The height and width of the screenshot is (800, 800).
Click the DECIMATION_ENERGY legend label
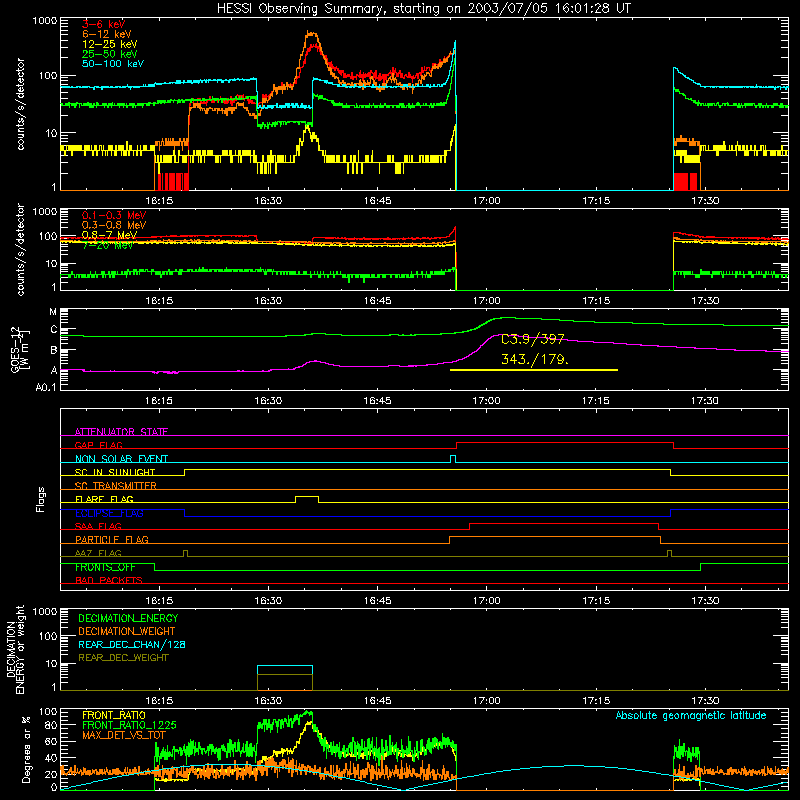click(128, 618)
